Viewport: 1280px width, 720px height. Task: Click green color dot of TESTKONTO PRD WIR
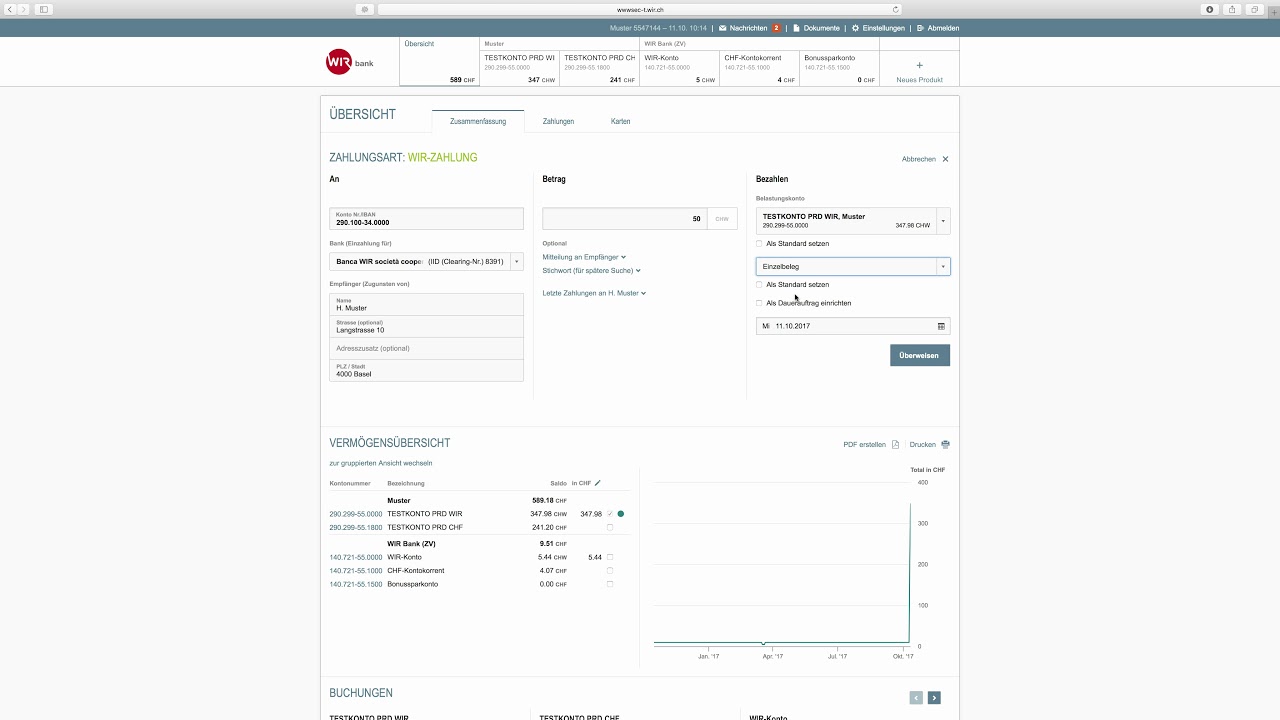pyautogui.click(x=621, y=514)
